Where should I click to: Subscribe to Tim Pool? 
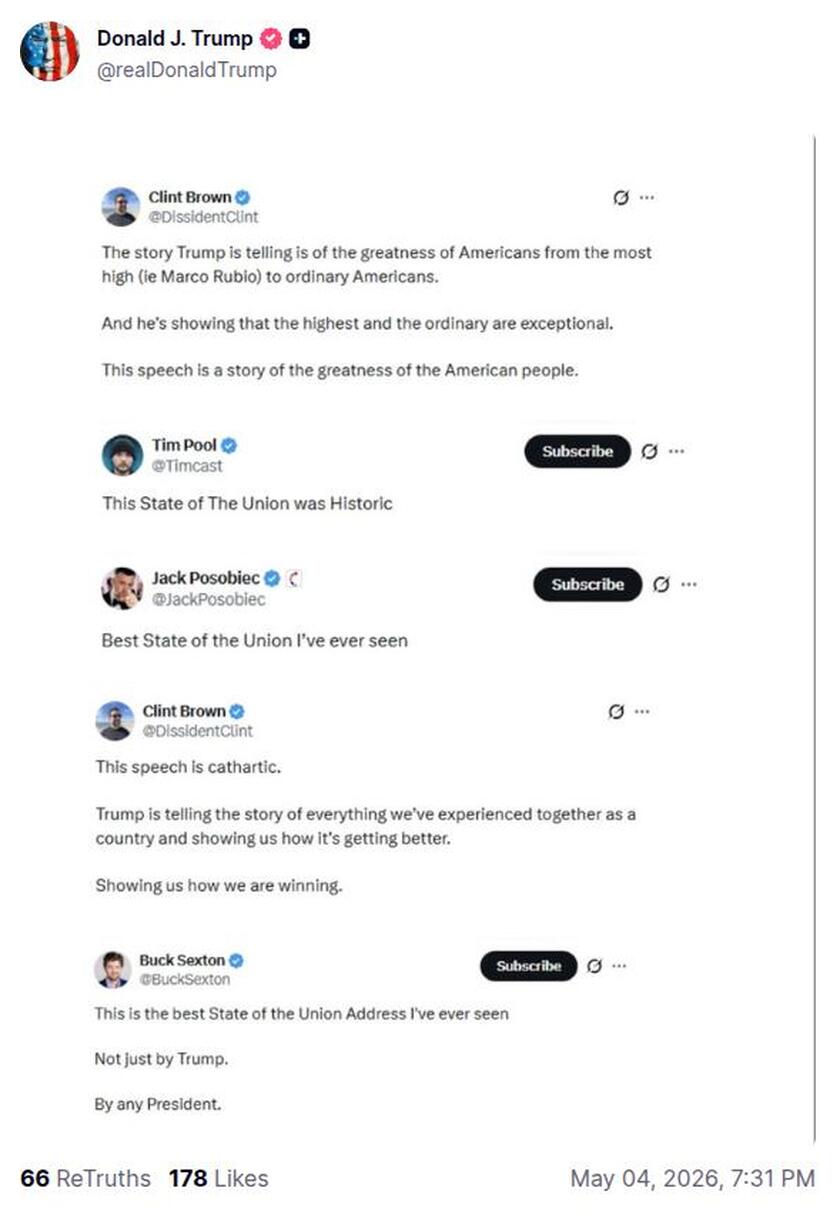pyautogui.click(x=578, y=451)
